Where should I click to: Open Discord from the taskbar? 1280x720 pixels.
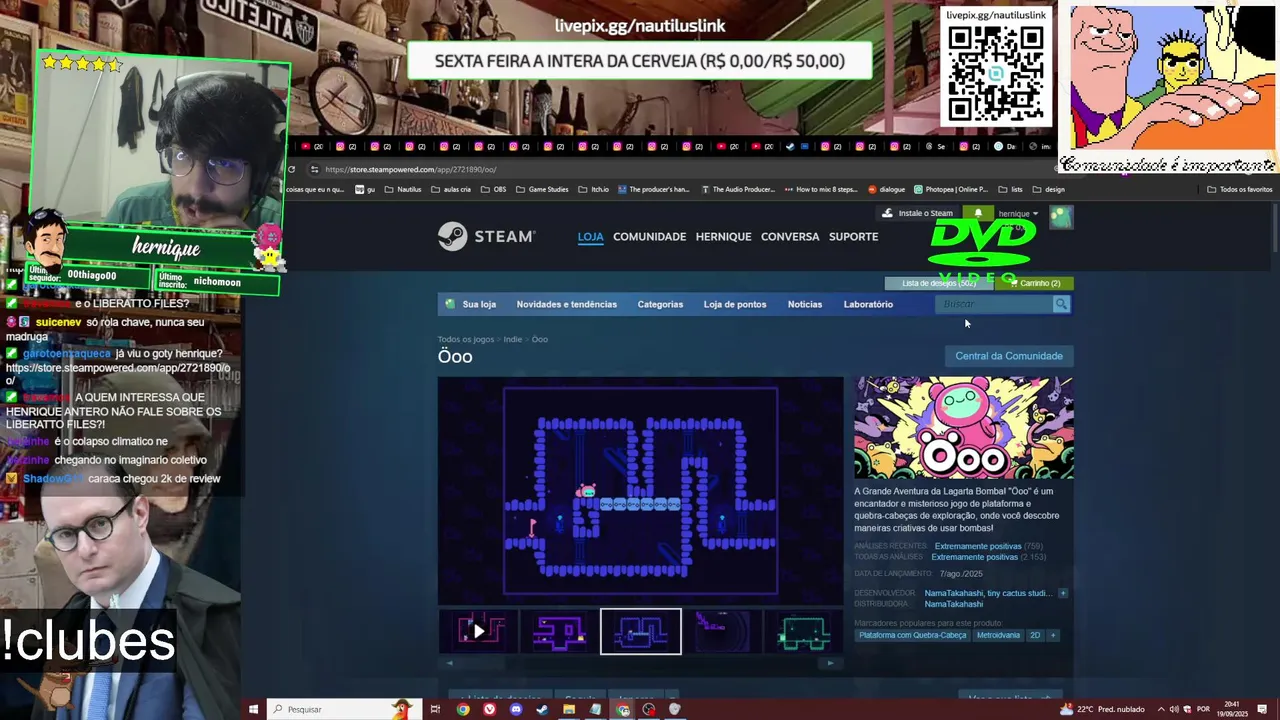516,709
